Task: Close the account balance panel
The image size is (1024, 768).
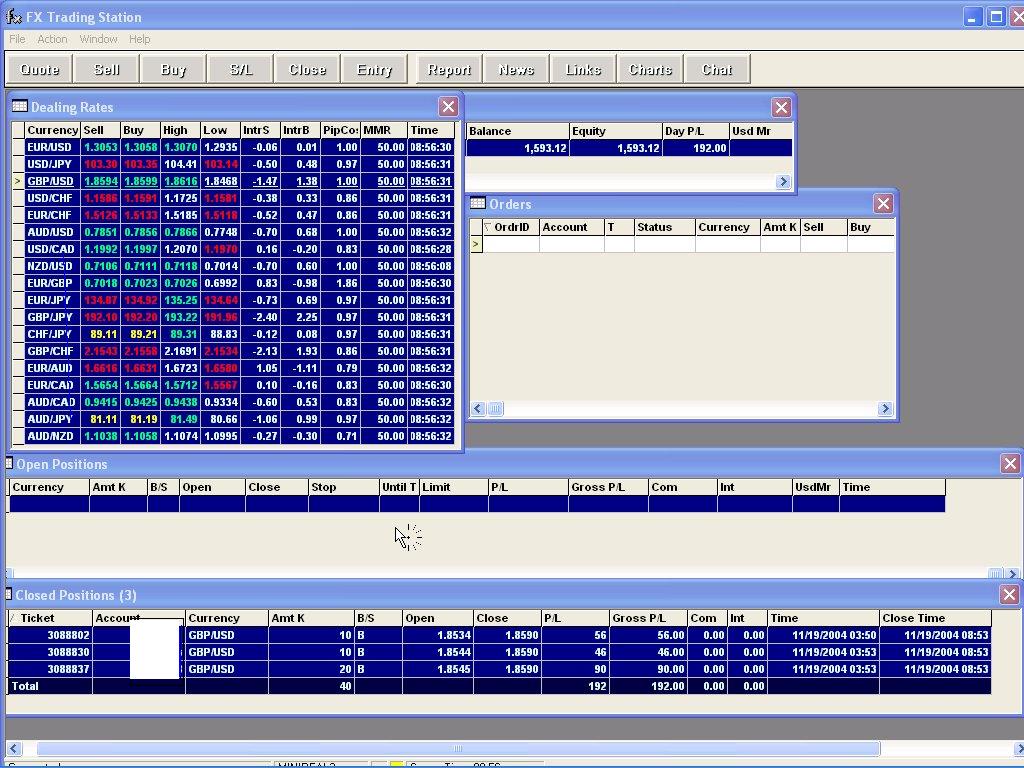Action: [x=781, y=107]
